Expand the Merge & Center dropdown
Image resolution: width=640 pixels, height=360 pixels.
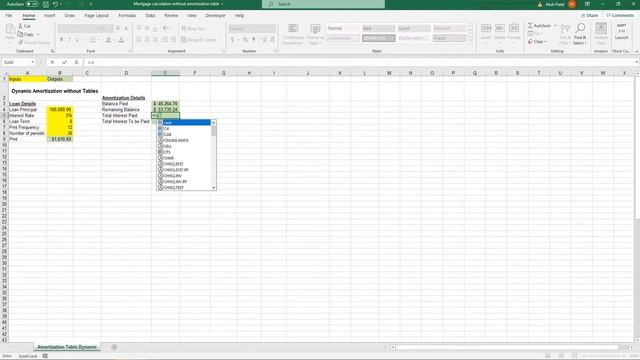click(220, 40)
